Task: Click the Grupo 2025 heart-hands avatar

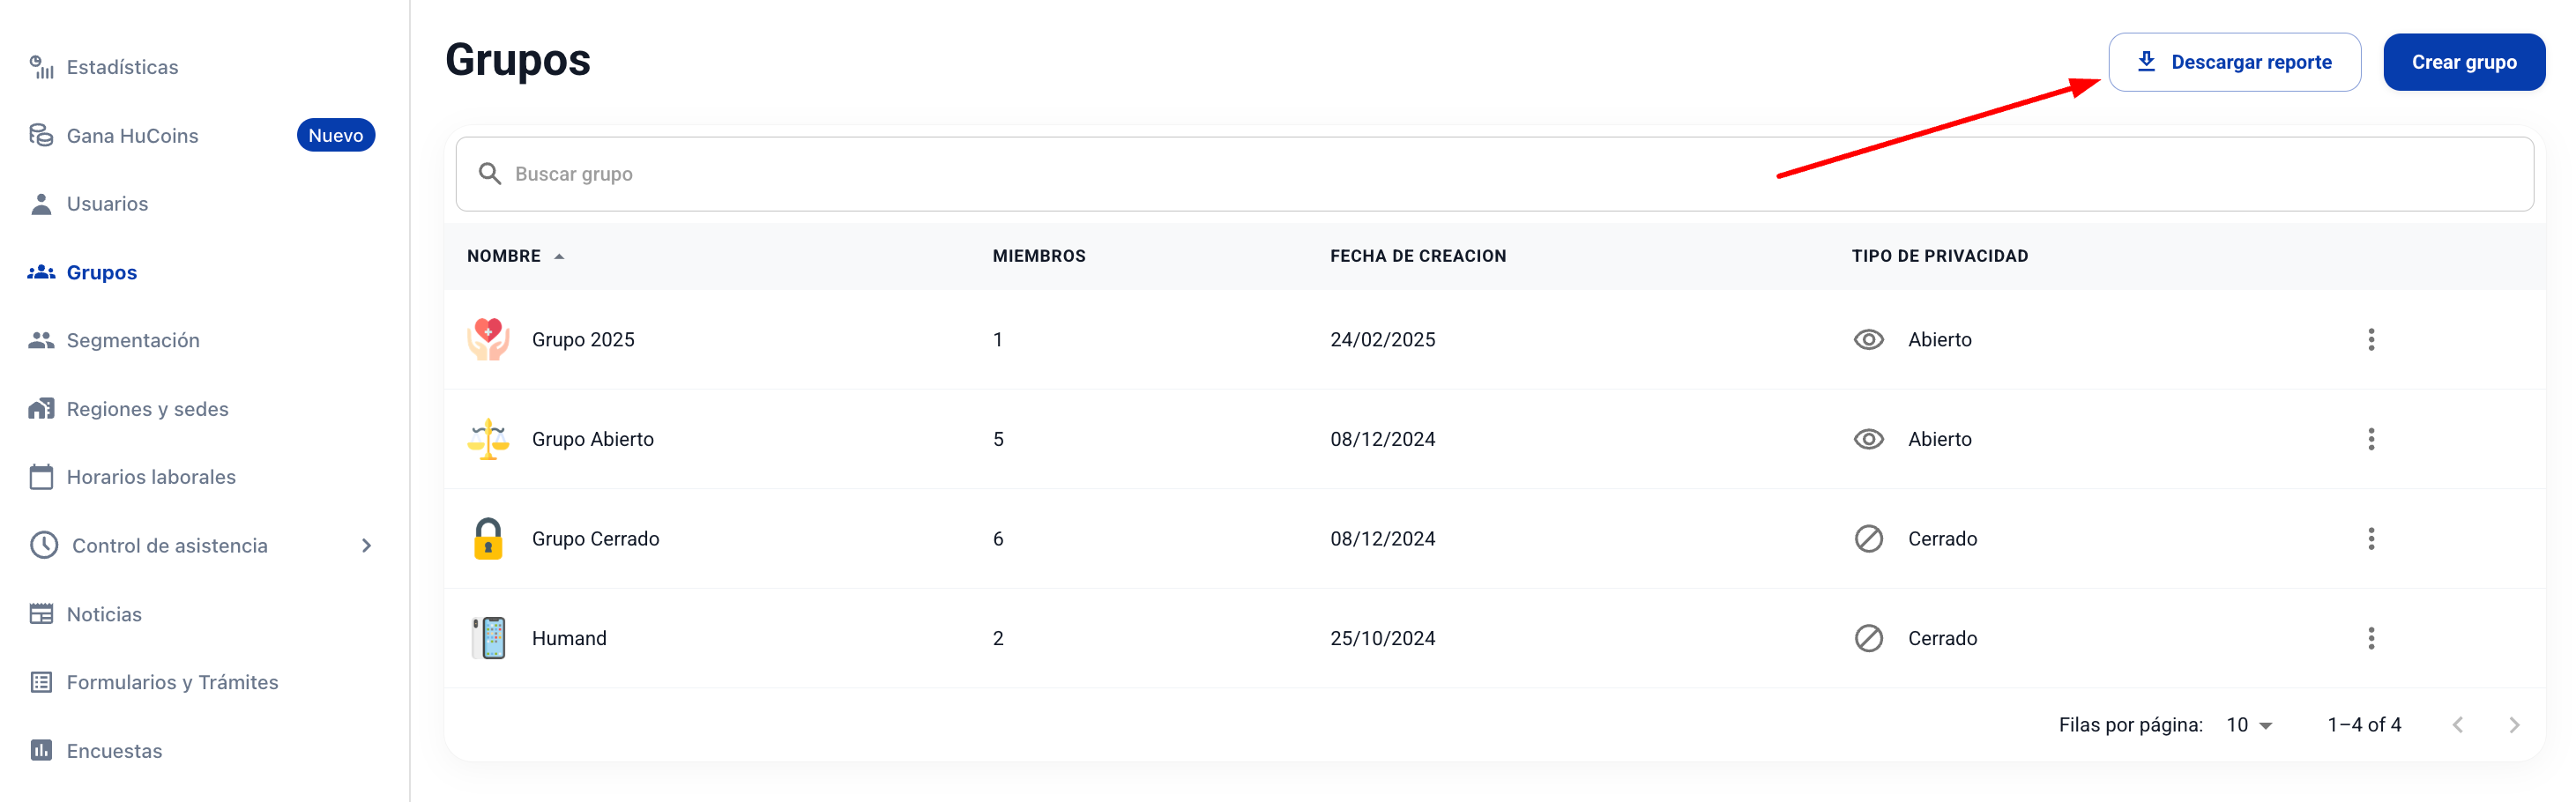Action: point(488,339)
